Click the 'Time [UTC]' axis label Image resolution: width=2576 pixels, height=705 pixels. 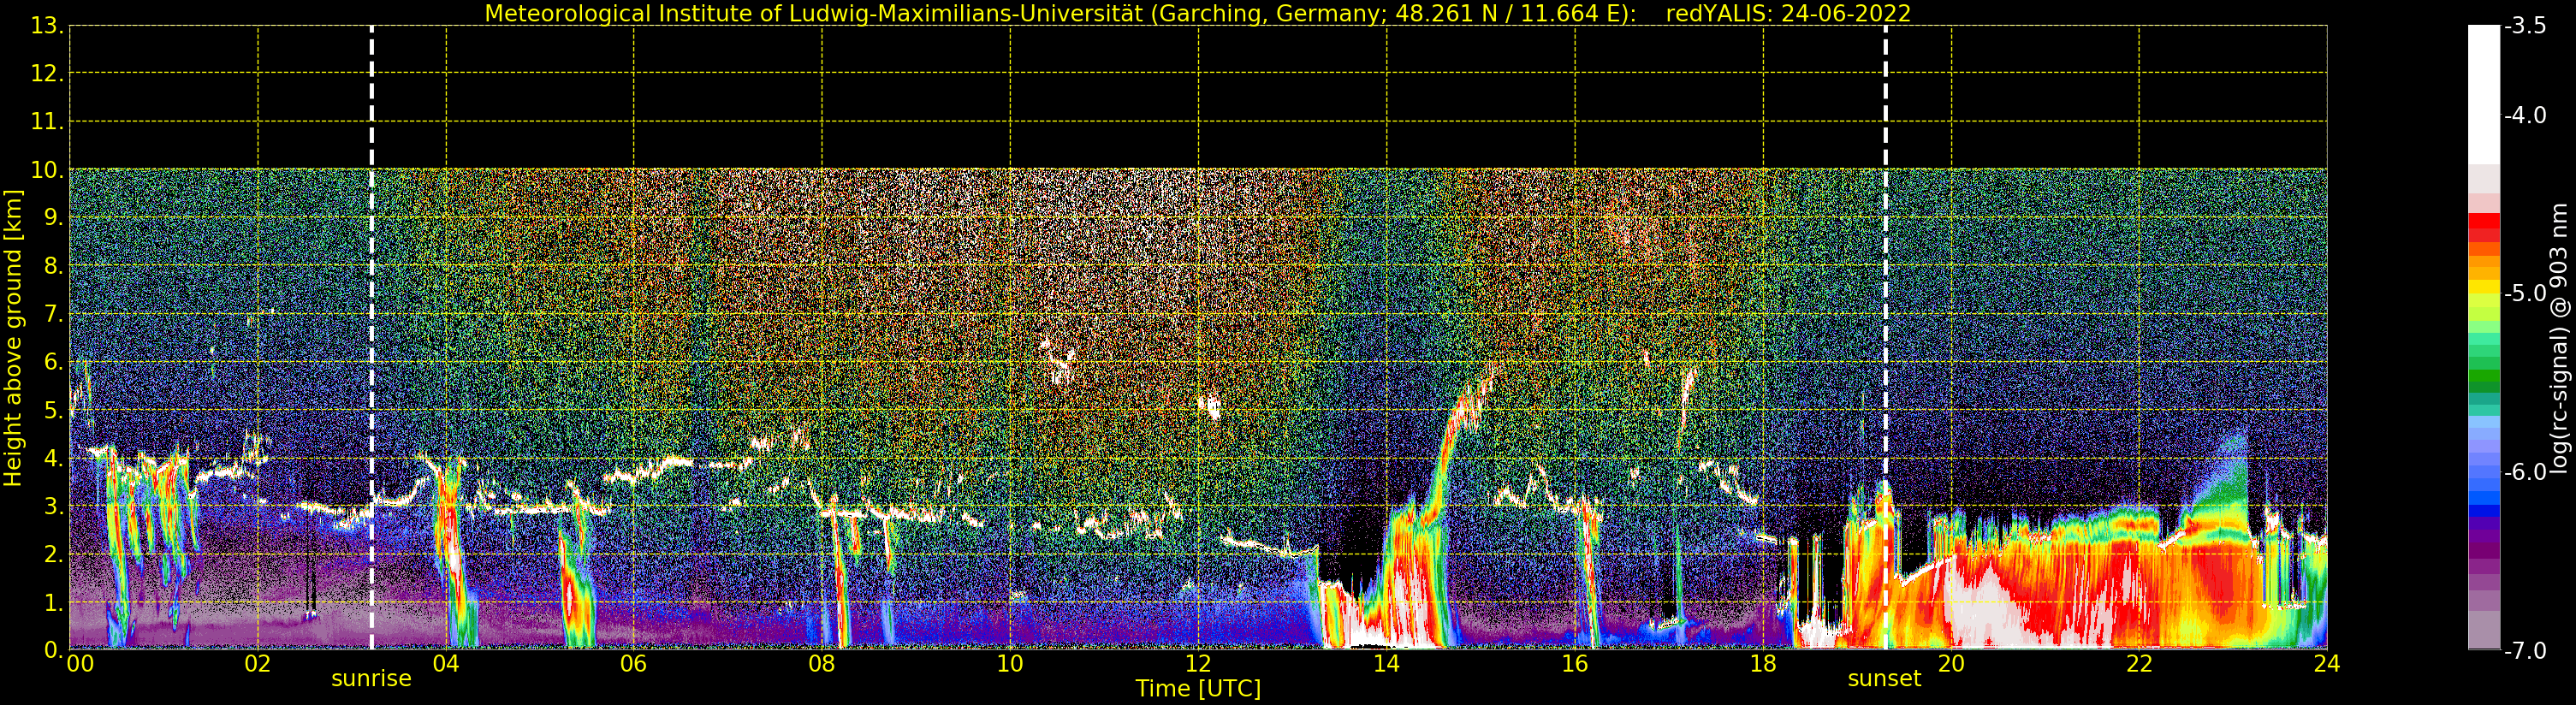click(1198, 689)
